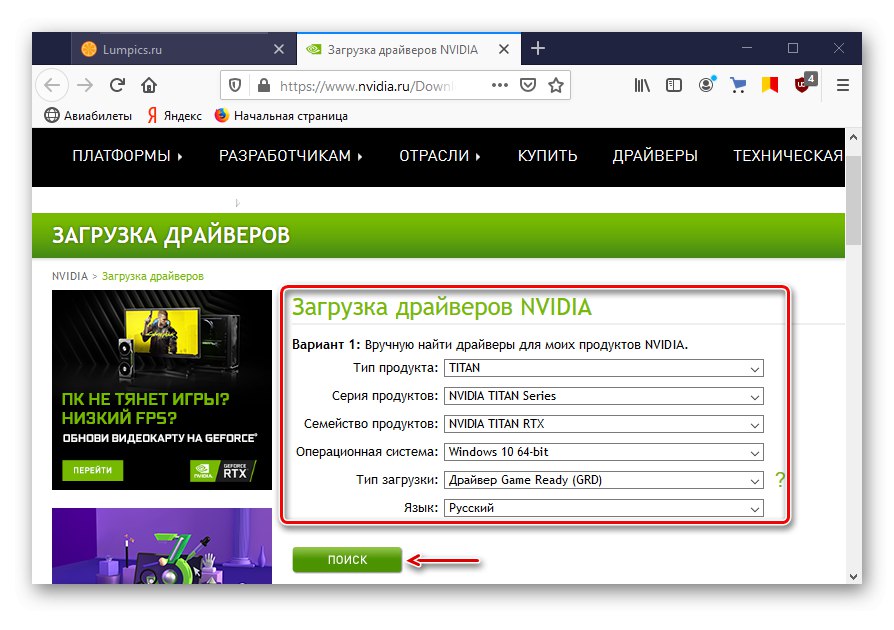This screenshot has width=894, height=630.
Task: Close the Lumpics.ru tab
Action: [x=279, y=50]
